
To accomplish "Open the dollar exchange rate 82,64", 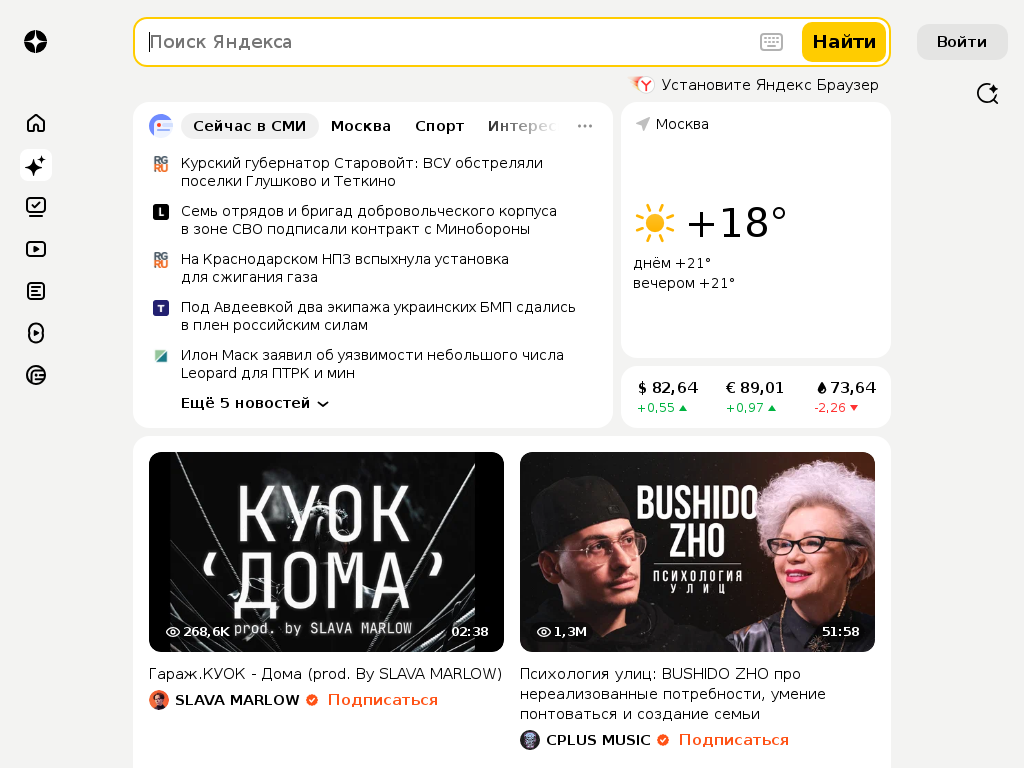I will [x=667, y=396].
